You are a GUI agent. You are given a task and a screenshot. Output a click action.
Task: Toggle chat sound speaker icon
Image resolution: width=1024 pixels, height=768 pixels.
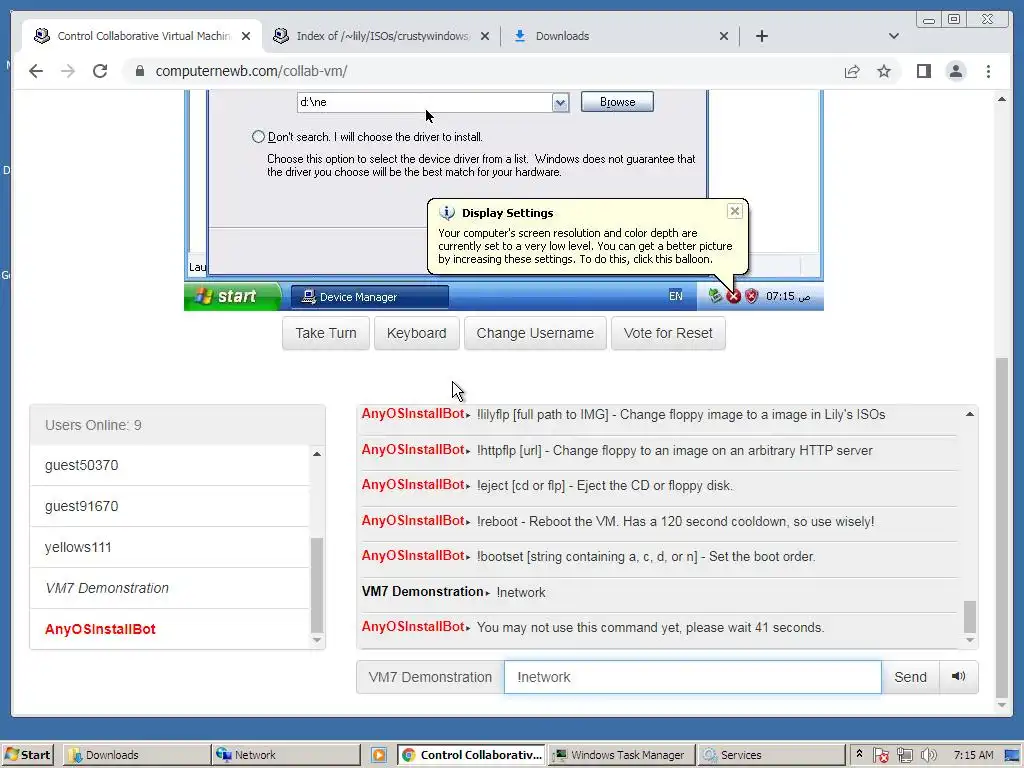(x=958, y=677)
